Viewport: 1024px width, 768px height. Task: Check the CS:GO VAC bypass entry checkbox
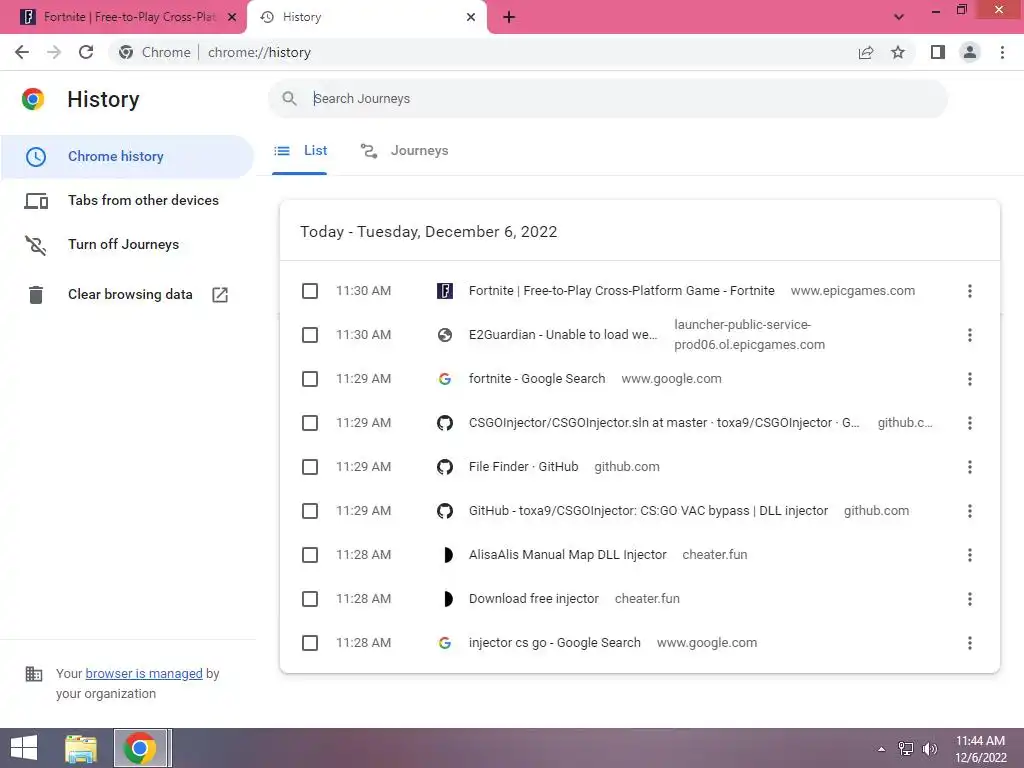tap(310, 511)
